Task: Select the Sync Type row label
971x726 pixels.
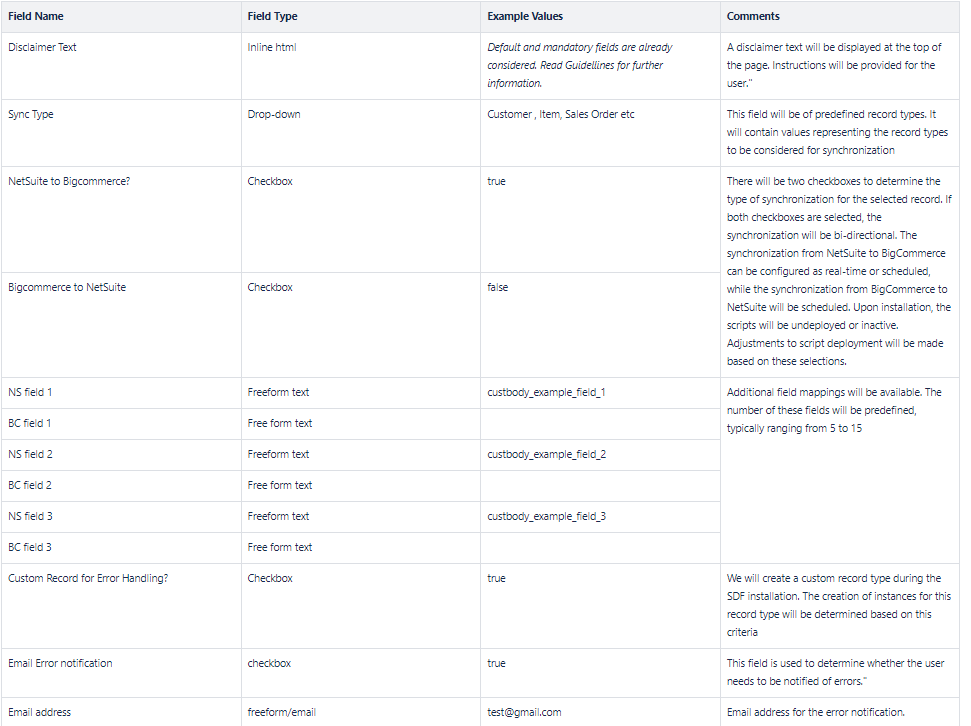Action: click(31, 114)
